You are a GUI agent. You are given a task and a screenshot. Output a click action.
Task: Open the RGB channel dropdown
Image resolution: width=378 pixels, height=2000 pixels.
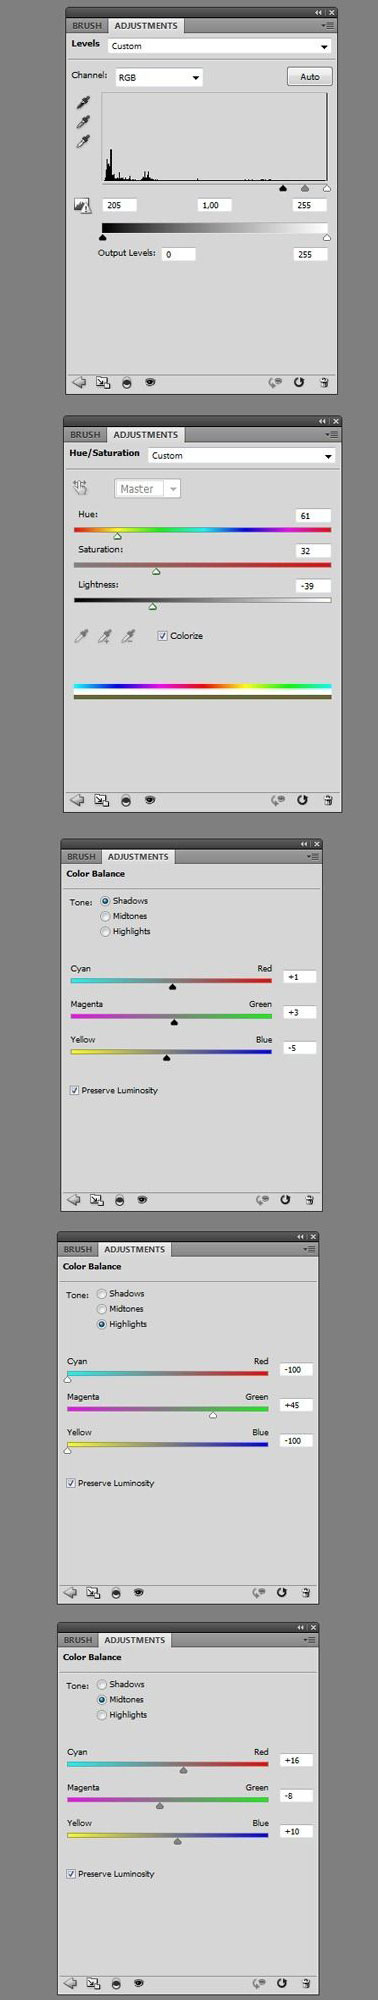coord(159,77)
